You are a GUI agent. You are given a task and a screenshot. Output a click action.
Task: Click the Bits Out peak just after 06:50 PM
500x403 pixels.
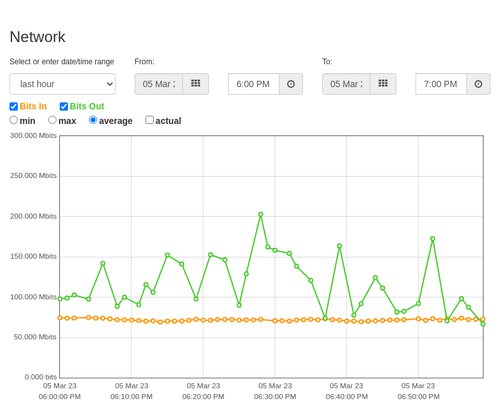pos(433,239)
